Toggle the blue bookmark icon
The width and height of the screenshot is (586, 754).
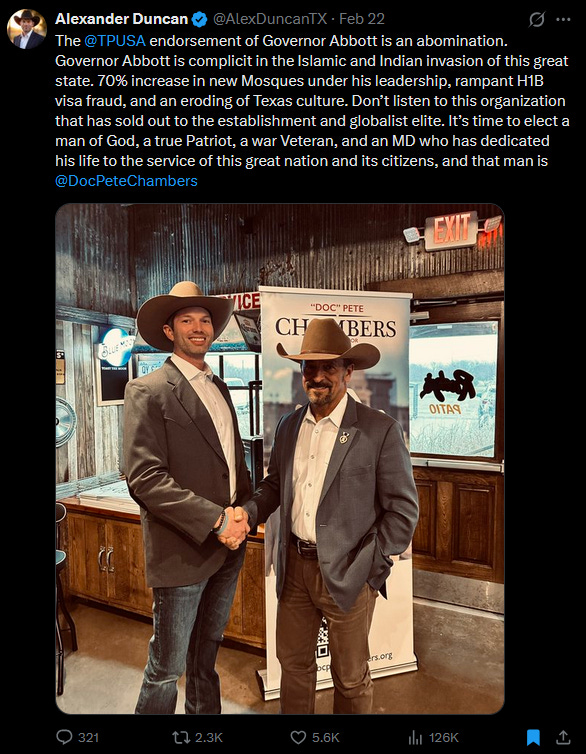(x=533, y=737)
